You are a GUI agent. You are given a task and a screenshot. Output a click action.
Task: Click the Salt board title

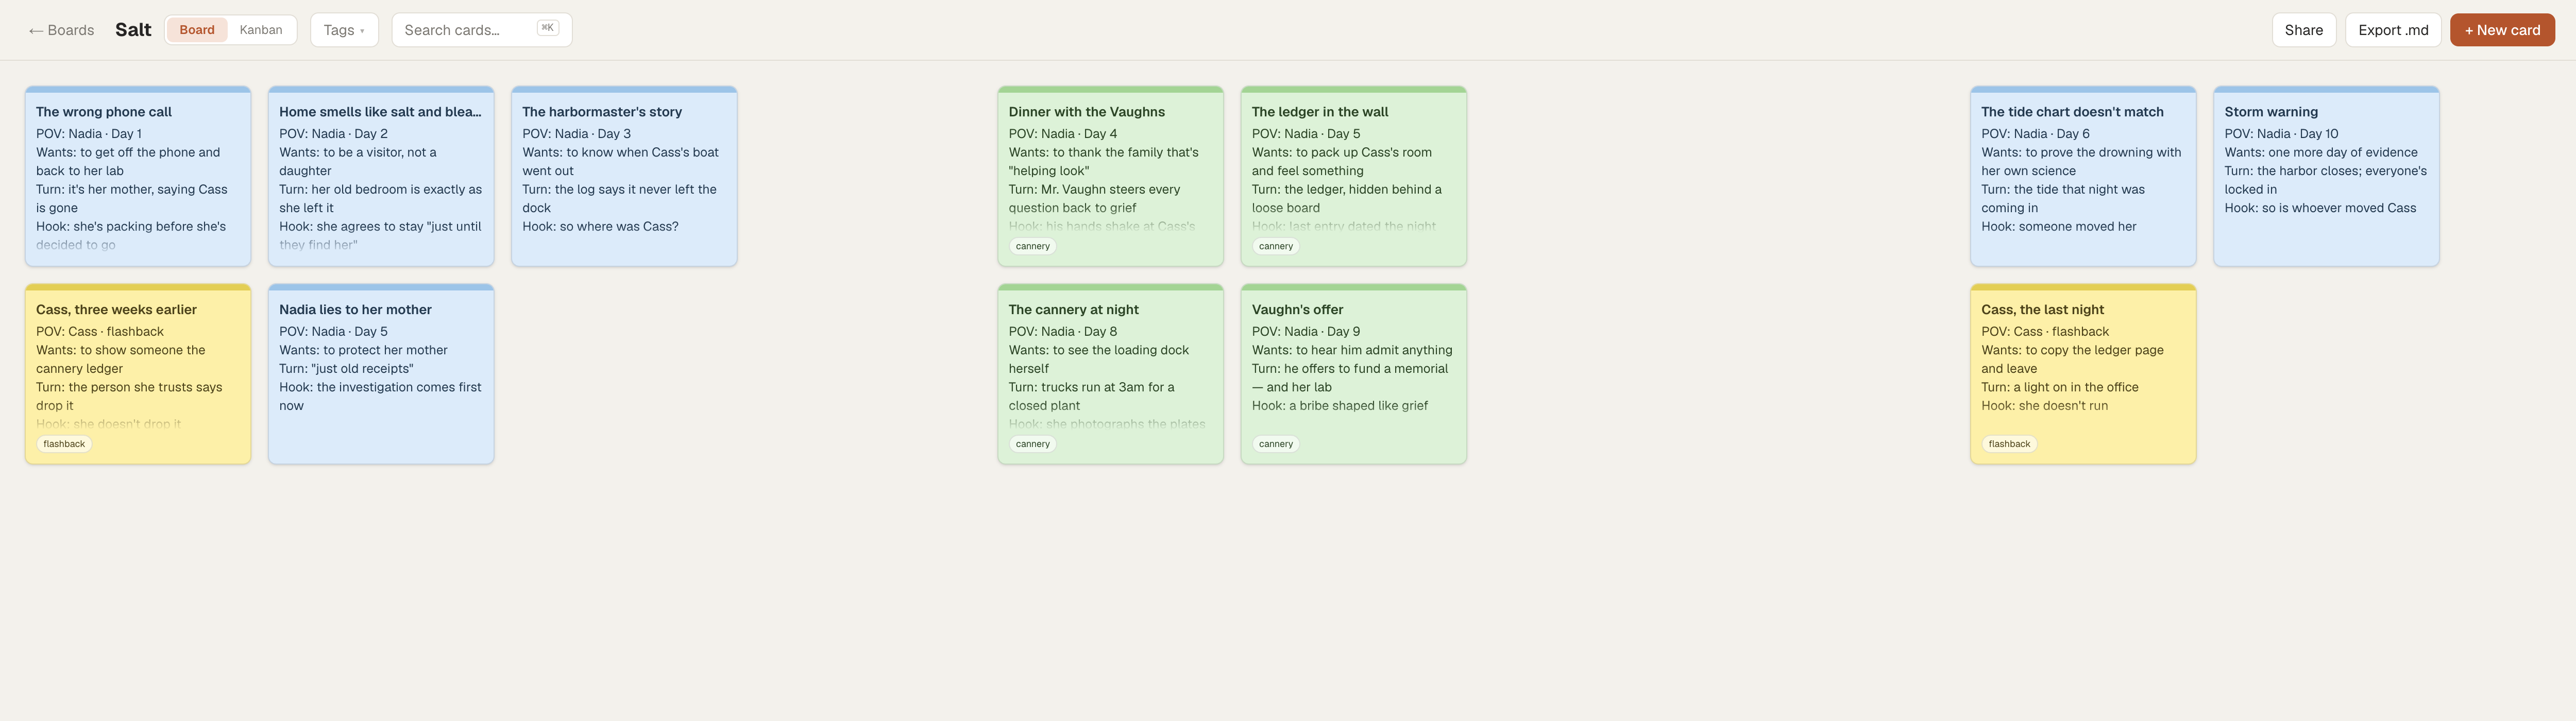[x=133, y=30]
